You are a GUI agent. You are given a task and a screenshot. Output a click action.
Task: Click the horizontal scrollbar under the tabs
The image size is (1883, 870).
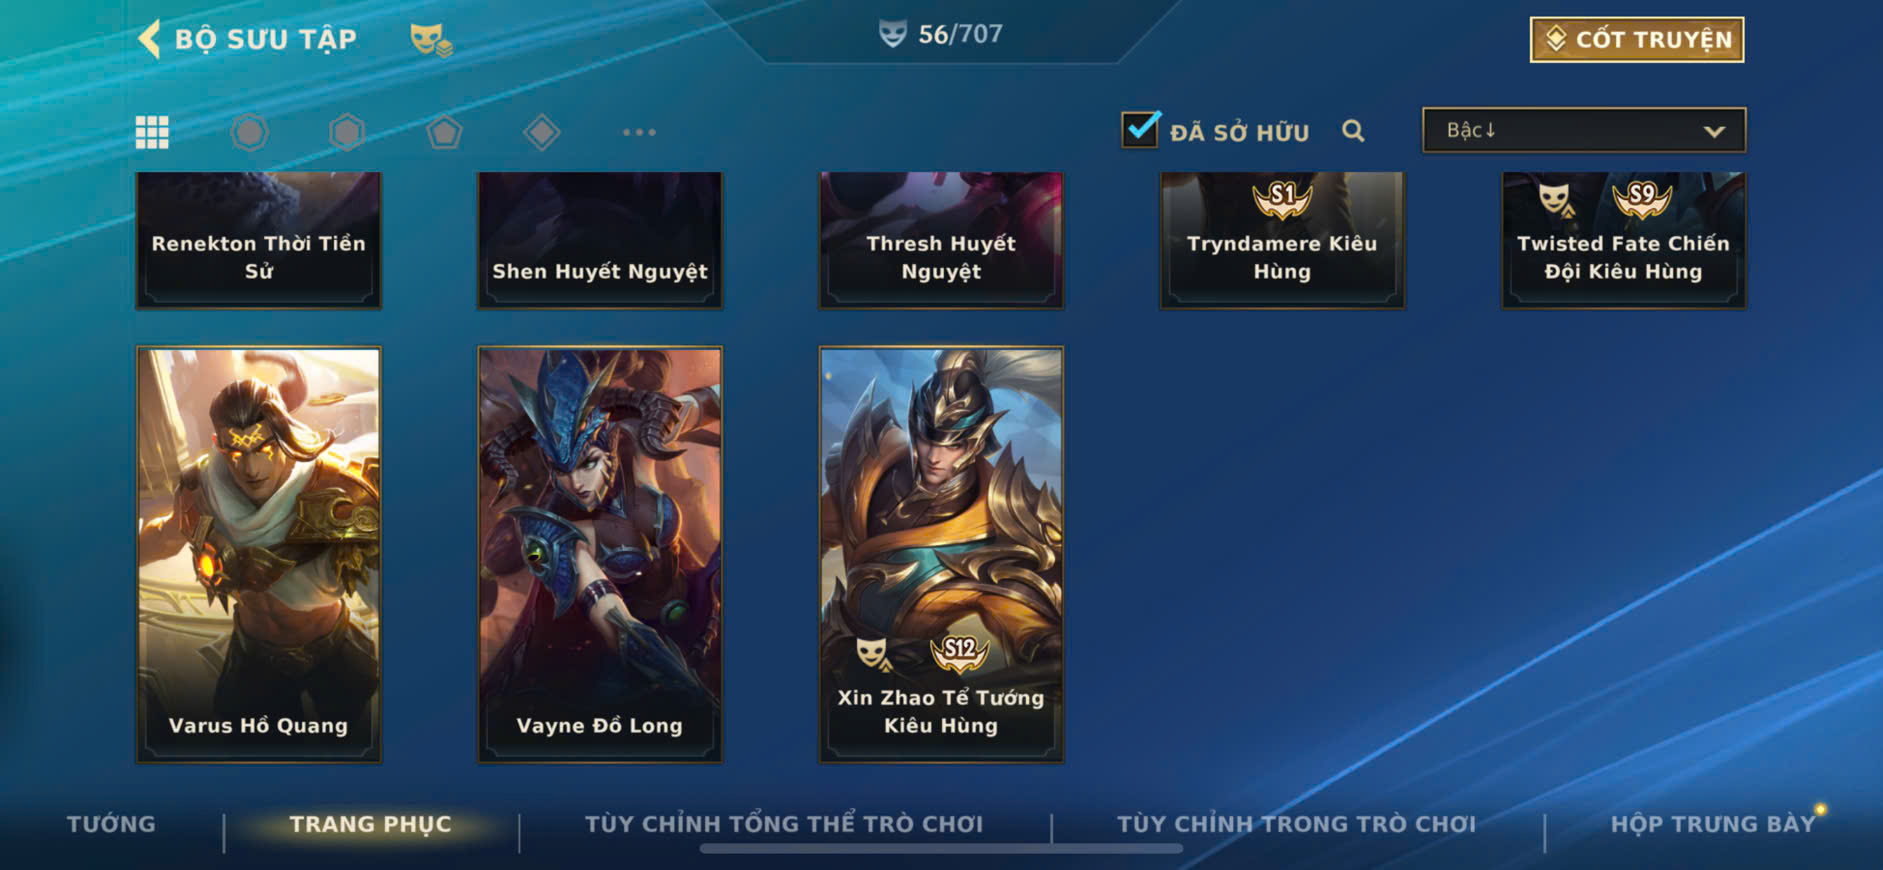click(x=941, y=849)
